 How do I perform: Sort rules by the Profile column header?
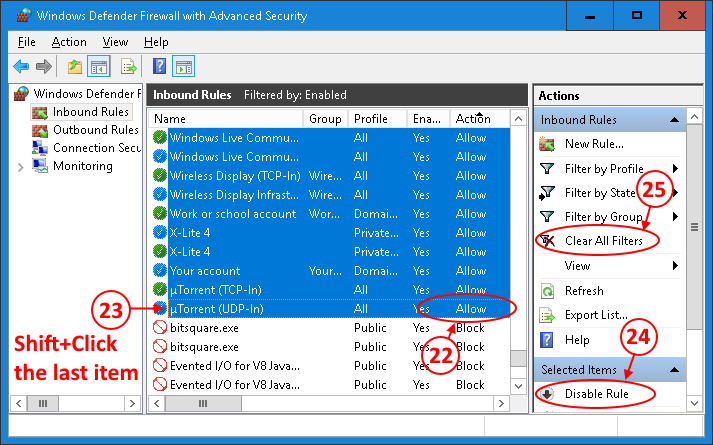(377, 119)
